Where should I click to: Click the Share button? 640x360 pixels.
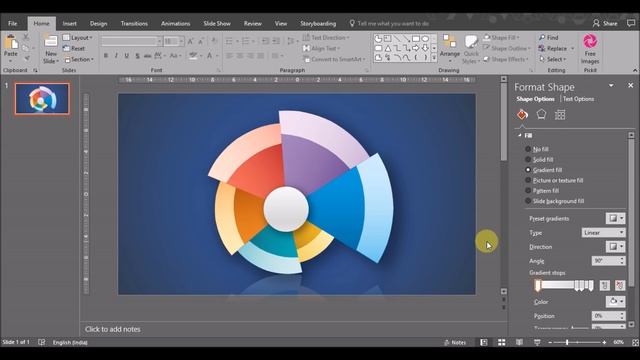click(x=605, y=23)
